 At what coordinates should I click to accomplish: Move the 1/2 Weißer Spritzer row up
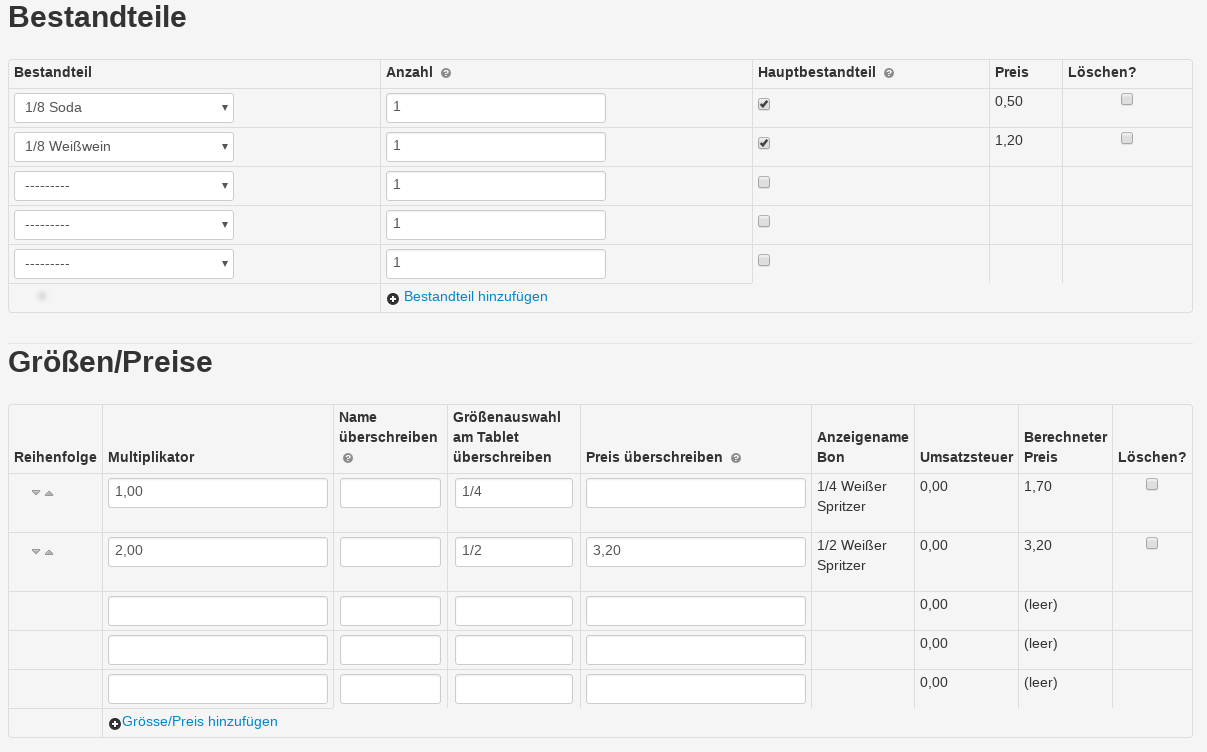pos(49,552)
